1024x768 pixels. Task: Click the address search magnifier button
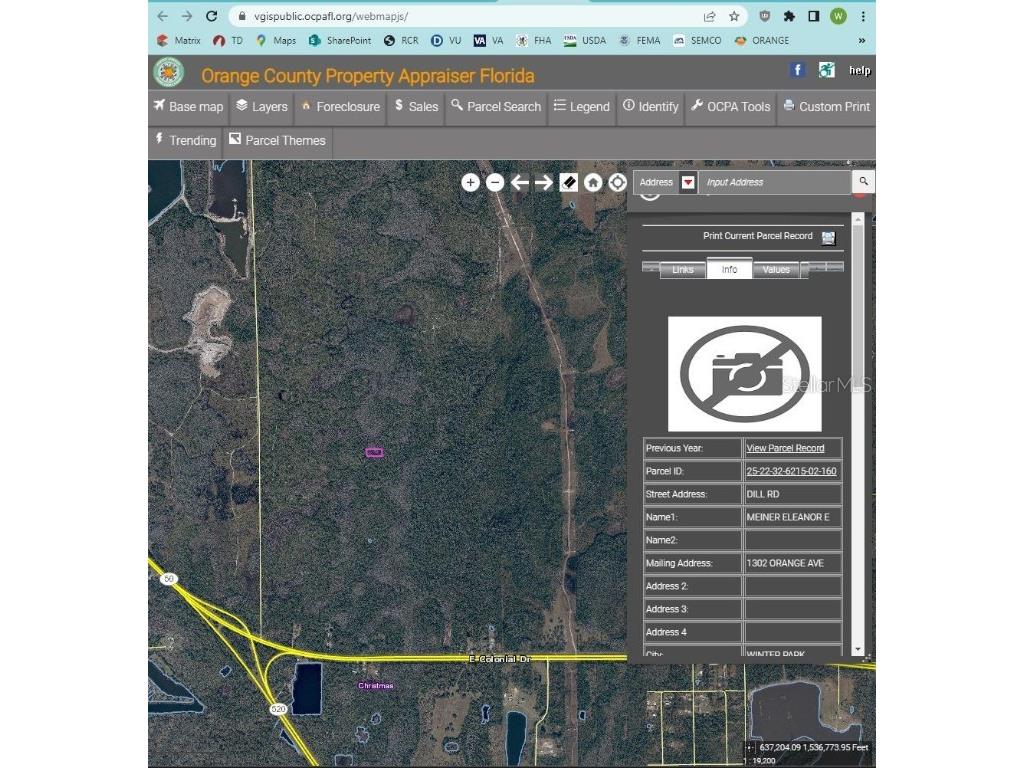(x=863, y=182)
